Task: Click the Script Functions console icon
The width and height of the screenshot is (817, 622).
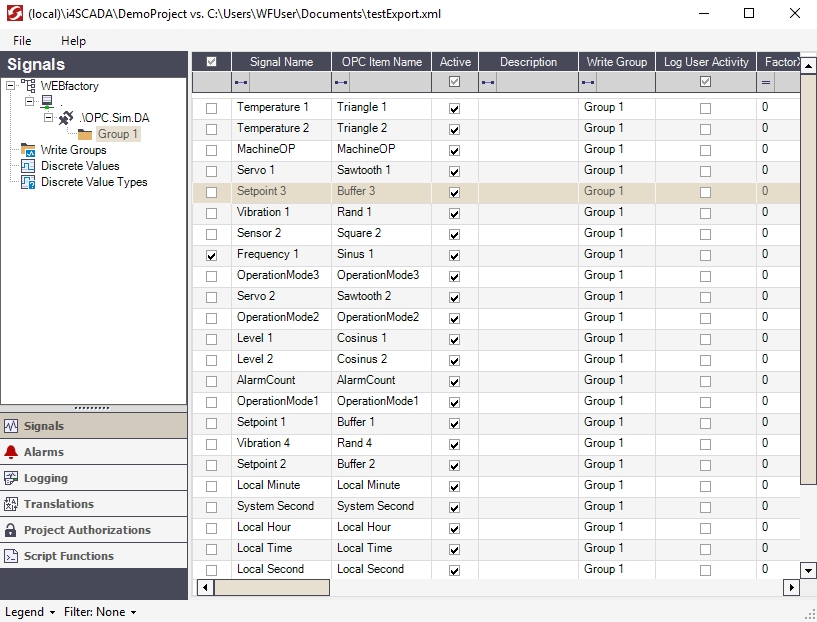Action: point(11,556)
